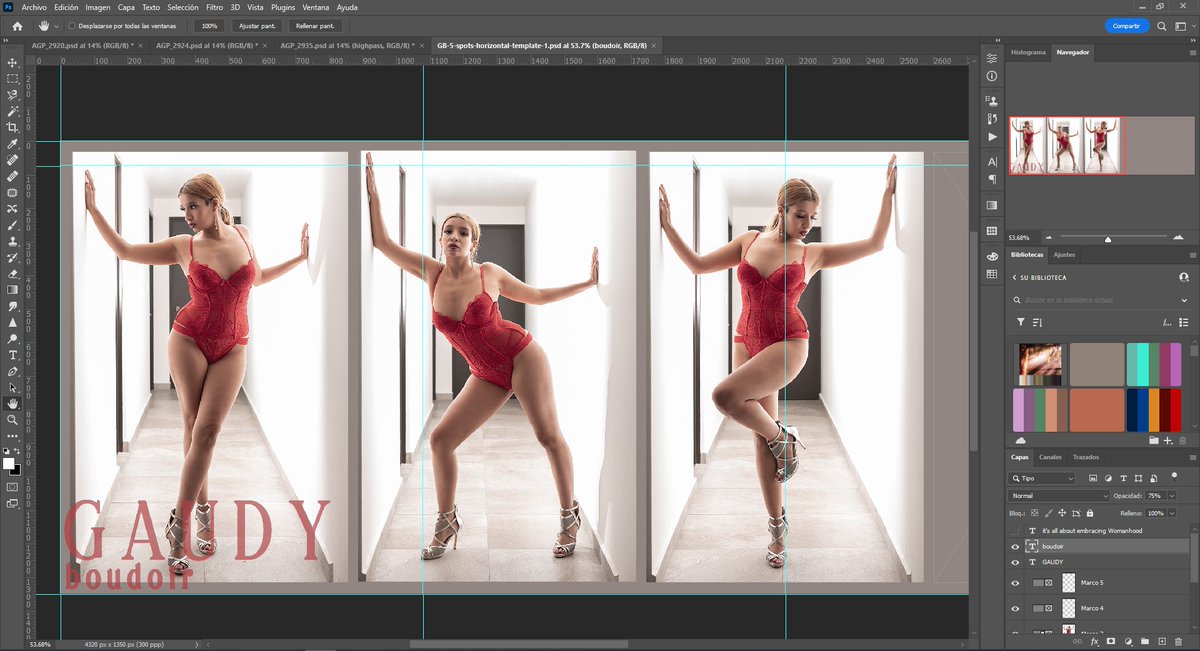Switch to the Canales tab
Image resolution: width=1200 pixels, height=651 pixels.
pyautogui.click(x=1050, y=457)
